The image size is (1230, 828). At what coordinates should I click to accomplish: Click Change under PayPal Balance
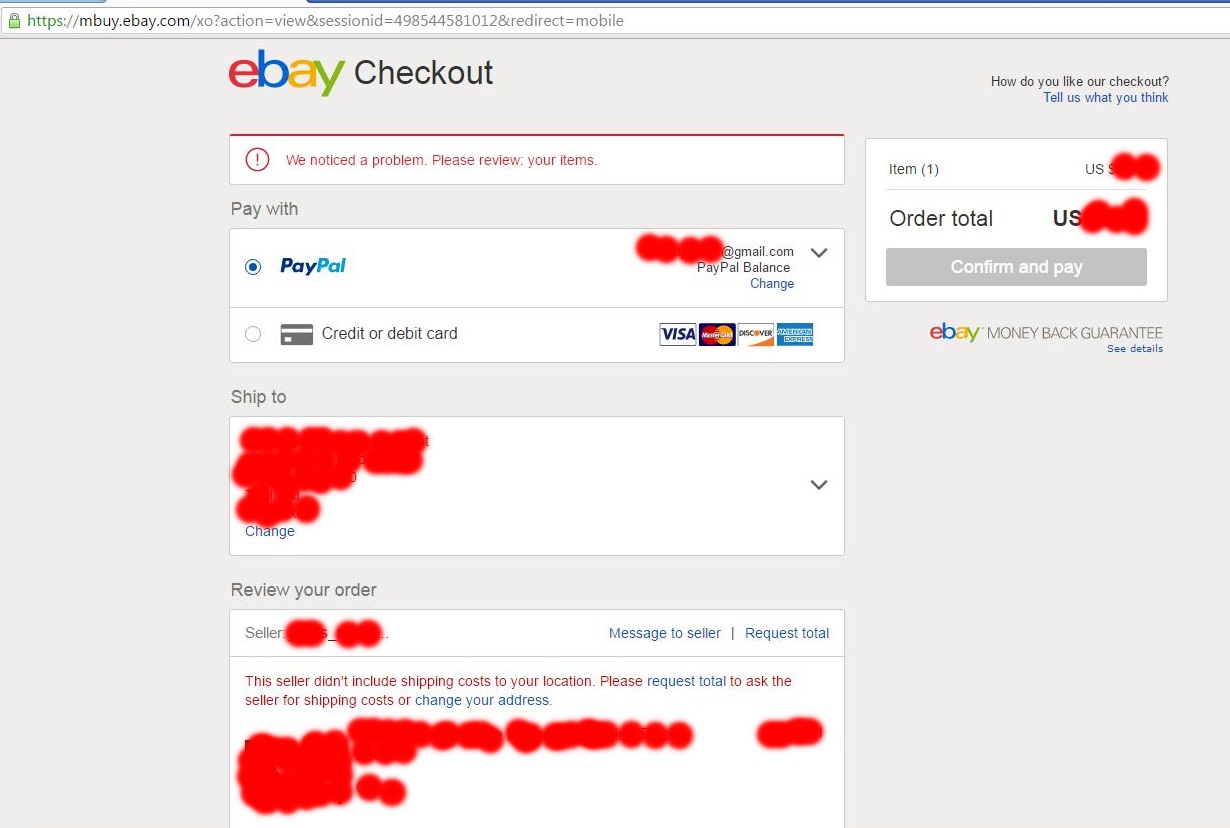point(772,284)
